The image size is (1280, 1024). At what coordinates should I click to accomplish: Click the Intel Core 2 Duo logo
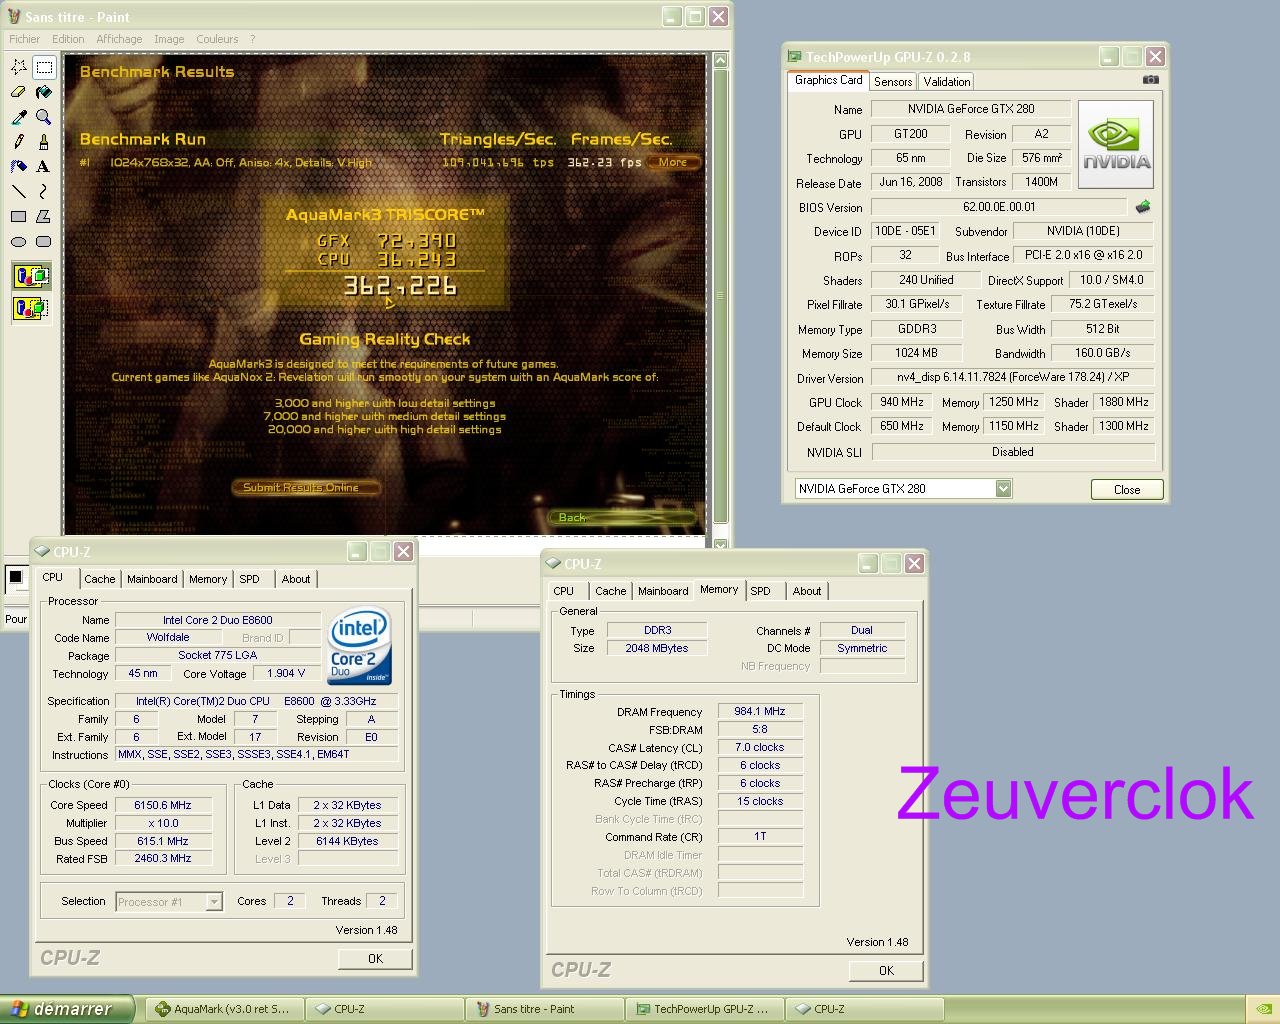coord(360,647)
